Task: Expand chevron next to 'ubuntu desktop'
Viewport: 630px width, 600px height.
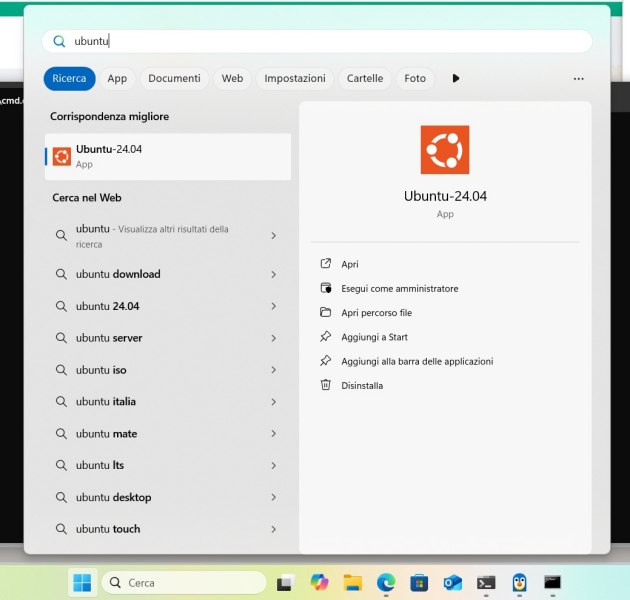Action: point(274,497)
